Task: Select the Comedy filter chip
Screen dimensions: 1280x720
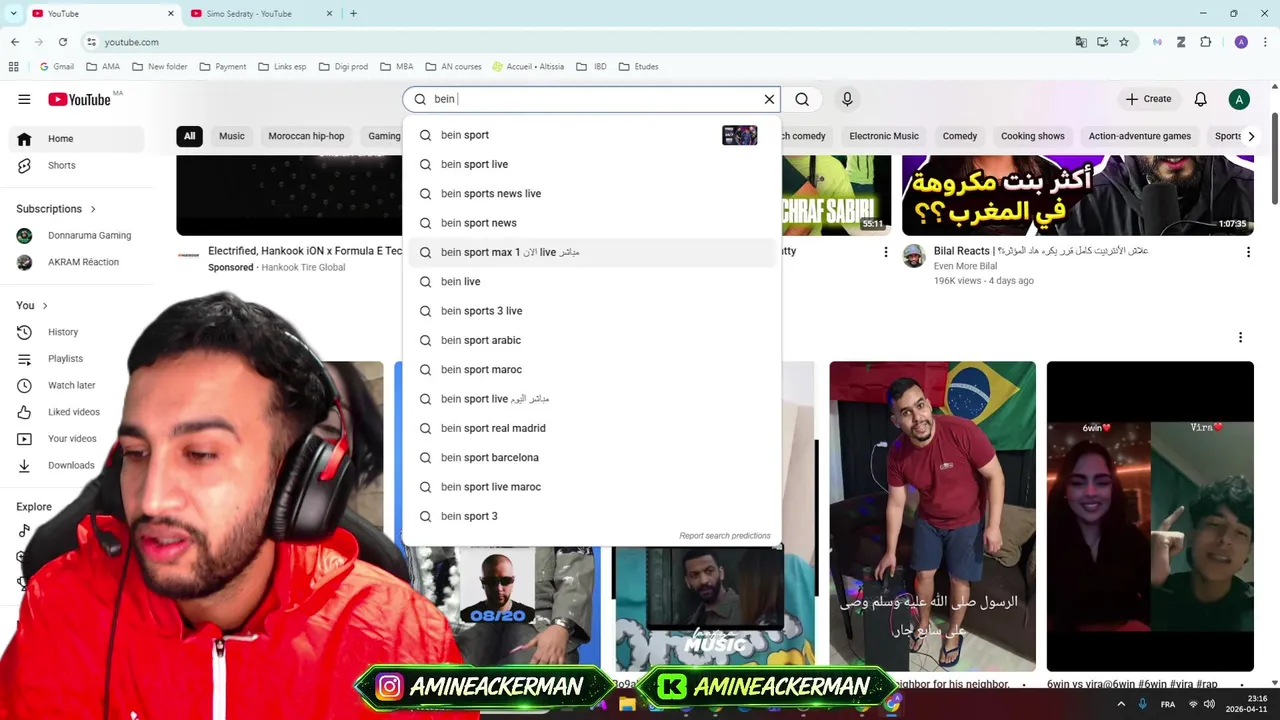Action: (x=960, y=136)
